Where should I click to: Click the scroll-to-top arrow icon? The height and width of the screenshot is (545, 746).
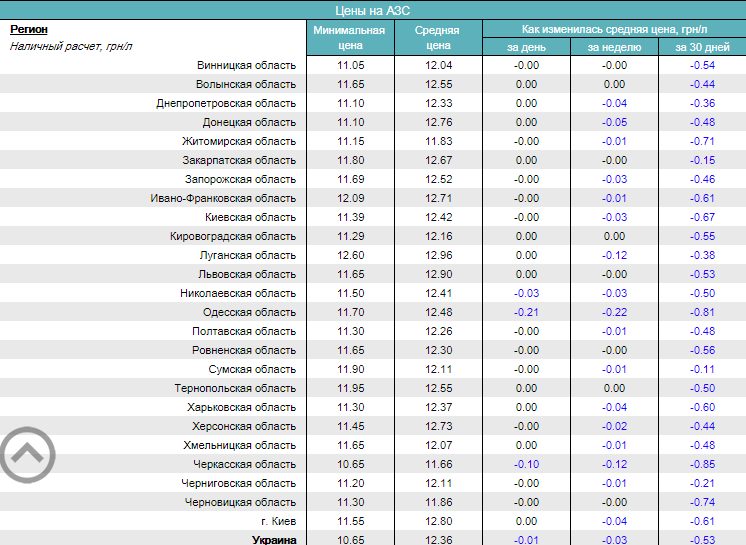point(27,455)
